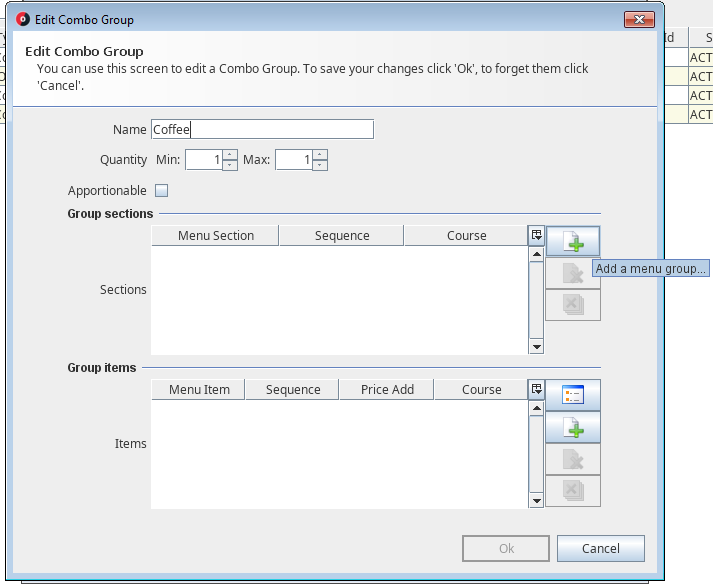Click the item picker icon in Group items

click(x=573, y=395)
